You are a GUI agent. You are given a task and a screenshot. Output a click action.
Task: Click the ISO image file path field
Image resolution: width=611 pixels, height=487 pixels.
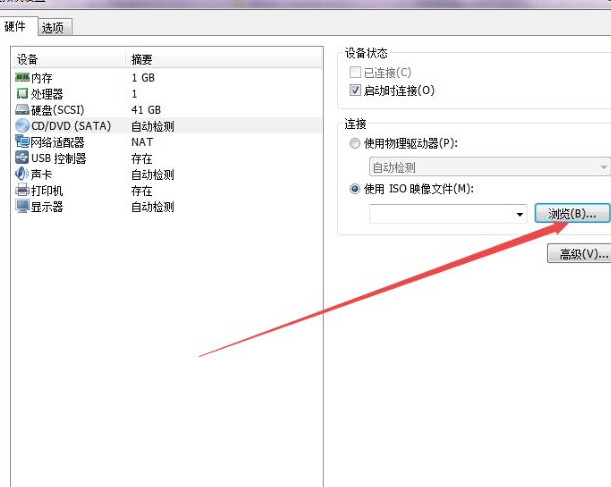click(440, 214)
